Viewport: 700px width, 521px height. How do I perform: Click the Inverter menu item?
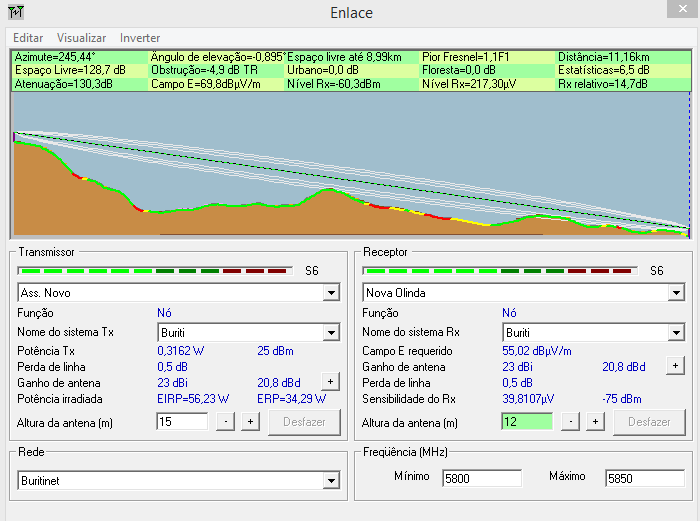click(140, 38)
